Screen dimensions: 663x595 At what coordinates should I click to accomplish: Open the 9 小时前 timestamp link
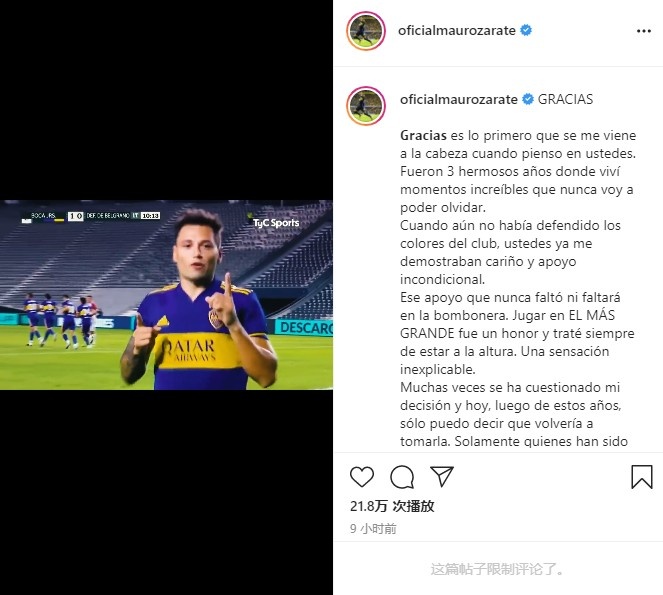(x=373, y=529)
